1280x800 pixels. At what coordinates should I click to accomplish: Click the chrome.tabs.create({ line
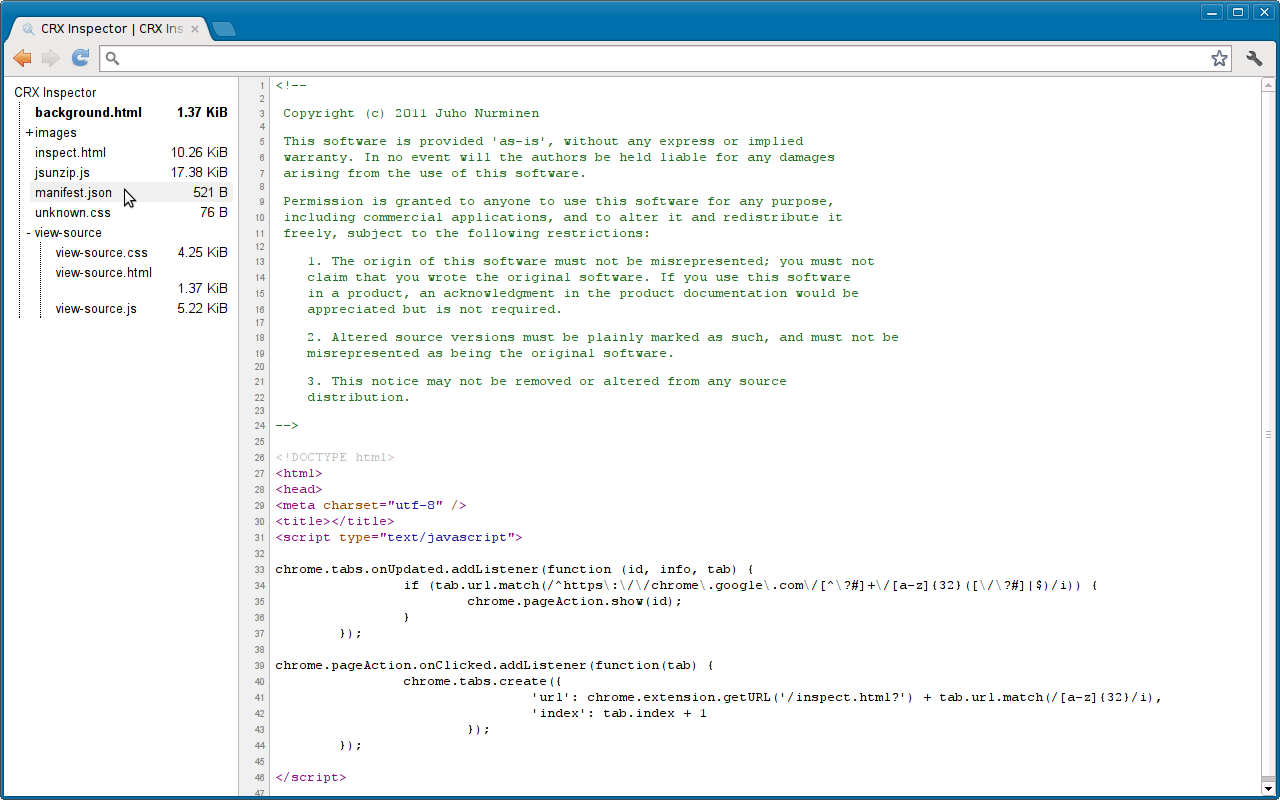483,682
